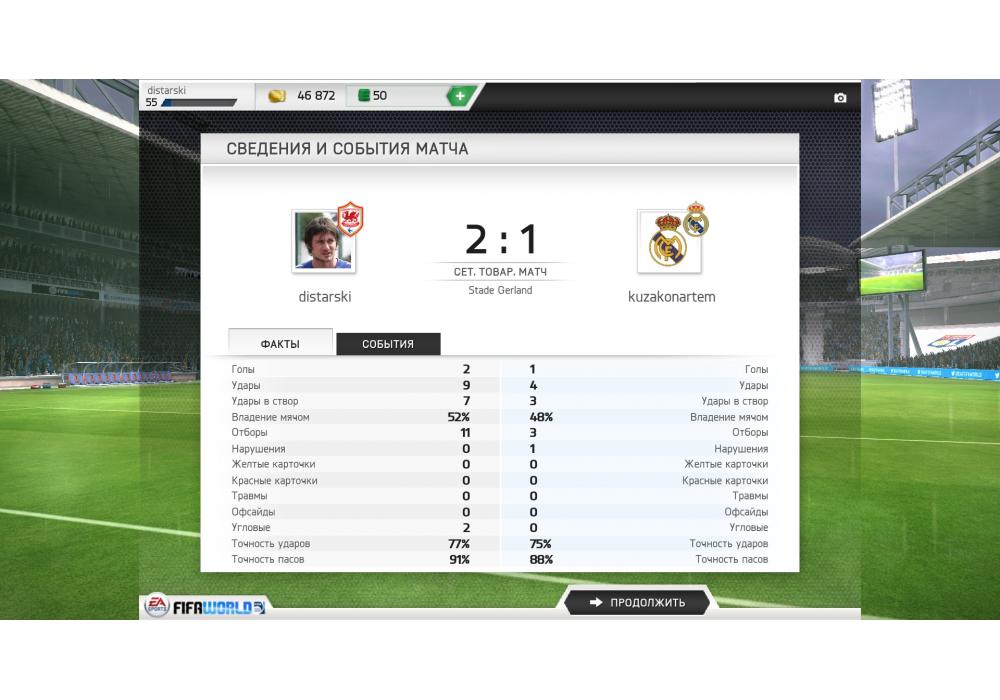
Task: Click the level 55 XP progress bar
Action: click(x=199, y=103)
